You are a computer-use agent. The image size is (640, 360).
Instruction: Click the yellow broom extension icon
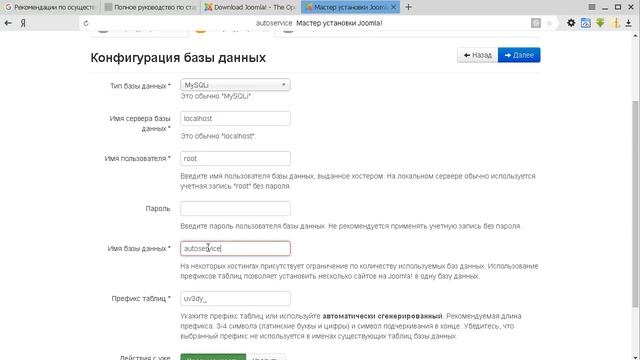616,23
